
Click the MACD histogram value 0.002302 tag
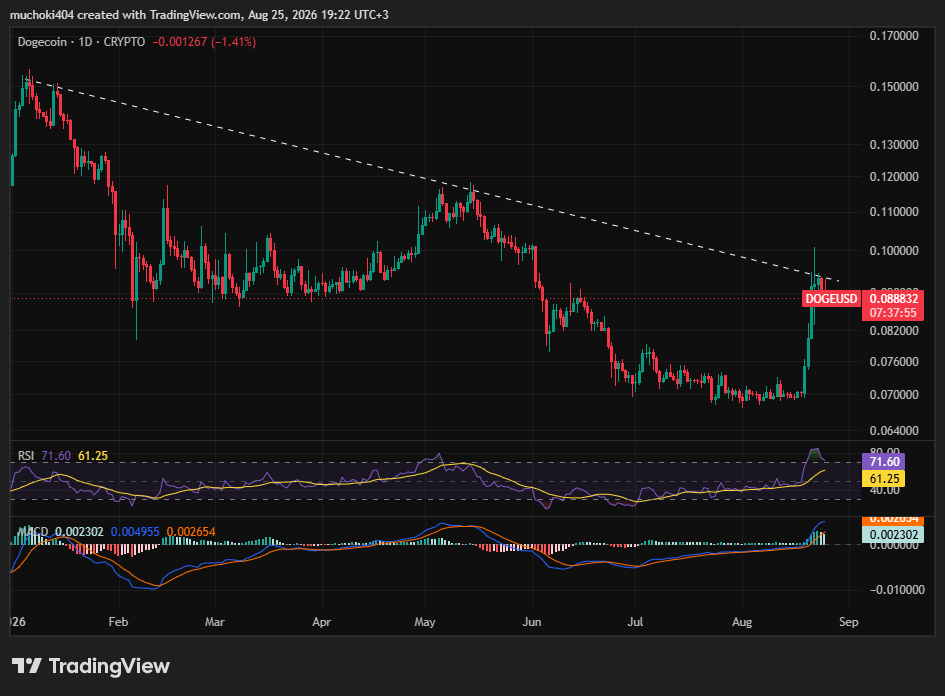893,535
